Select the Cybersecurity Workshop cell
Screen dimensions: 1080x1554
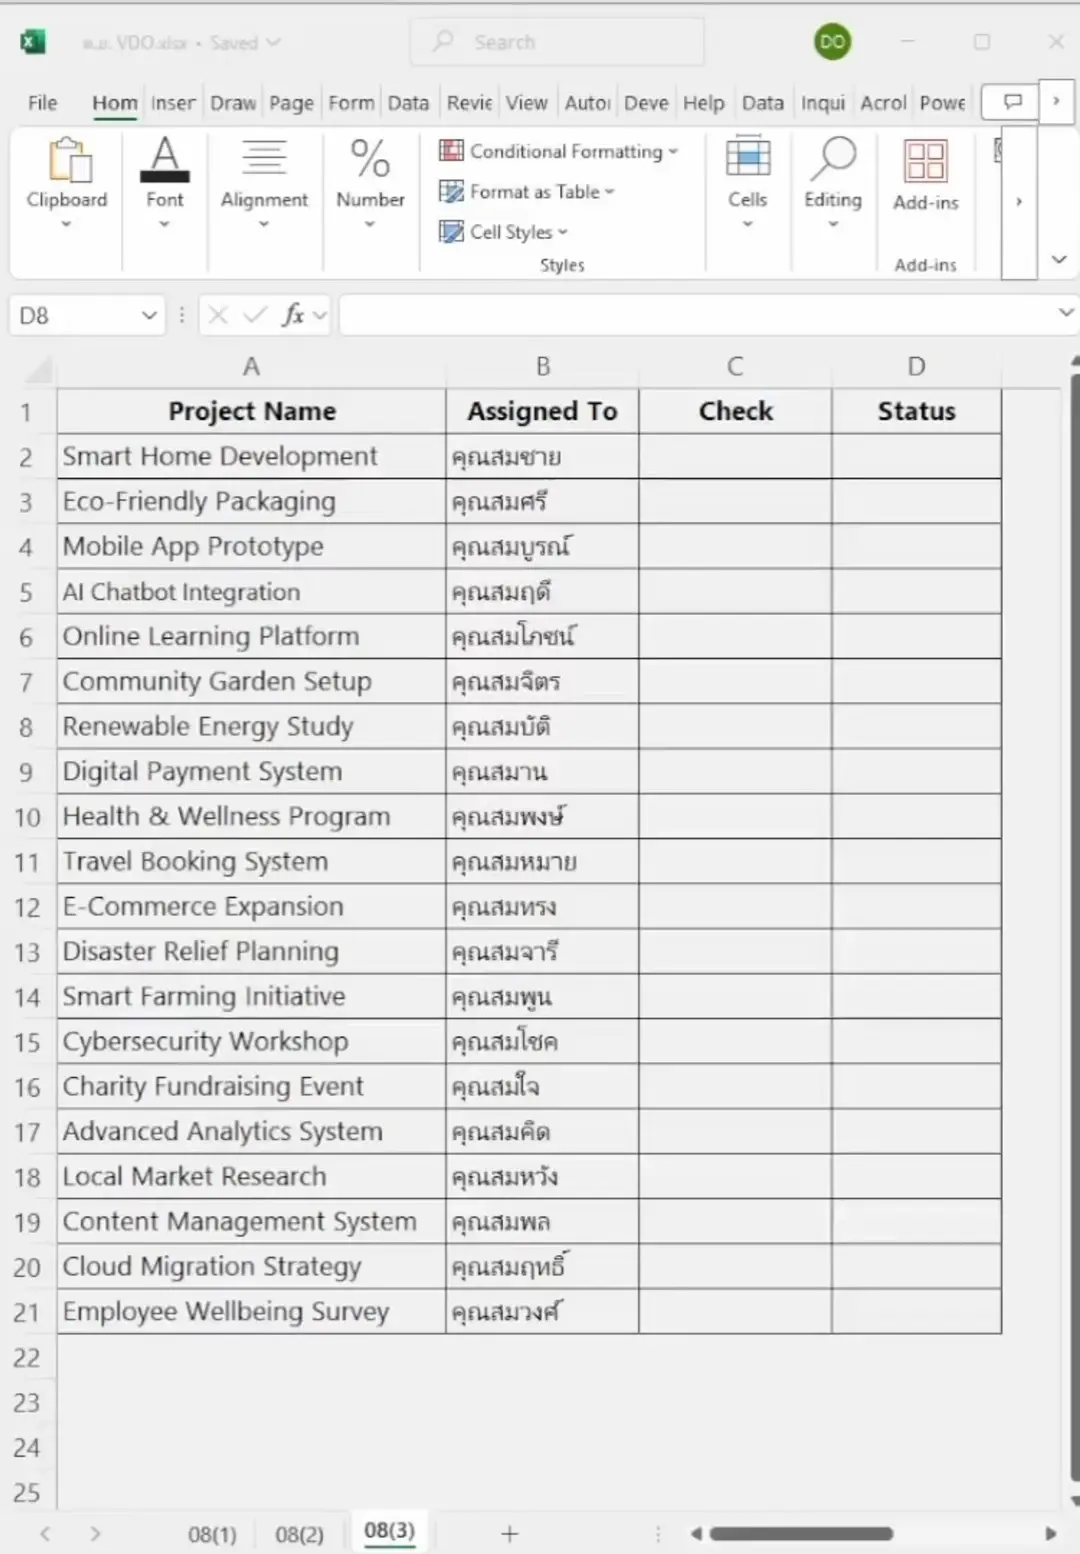point(251,1042)
